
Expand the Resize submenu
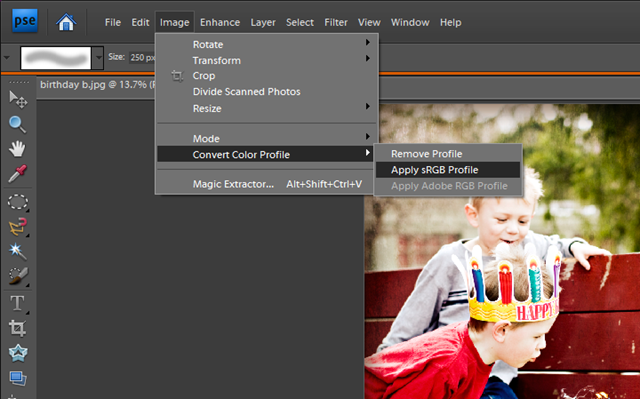click(266, 108)
